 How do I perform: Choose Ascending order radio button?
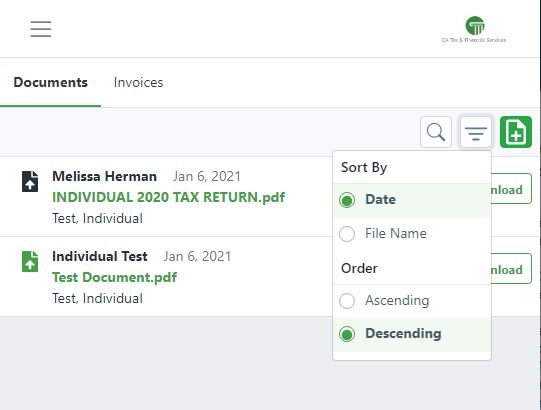[347, 301]
